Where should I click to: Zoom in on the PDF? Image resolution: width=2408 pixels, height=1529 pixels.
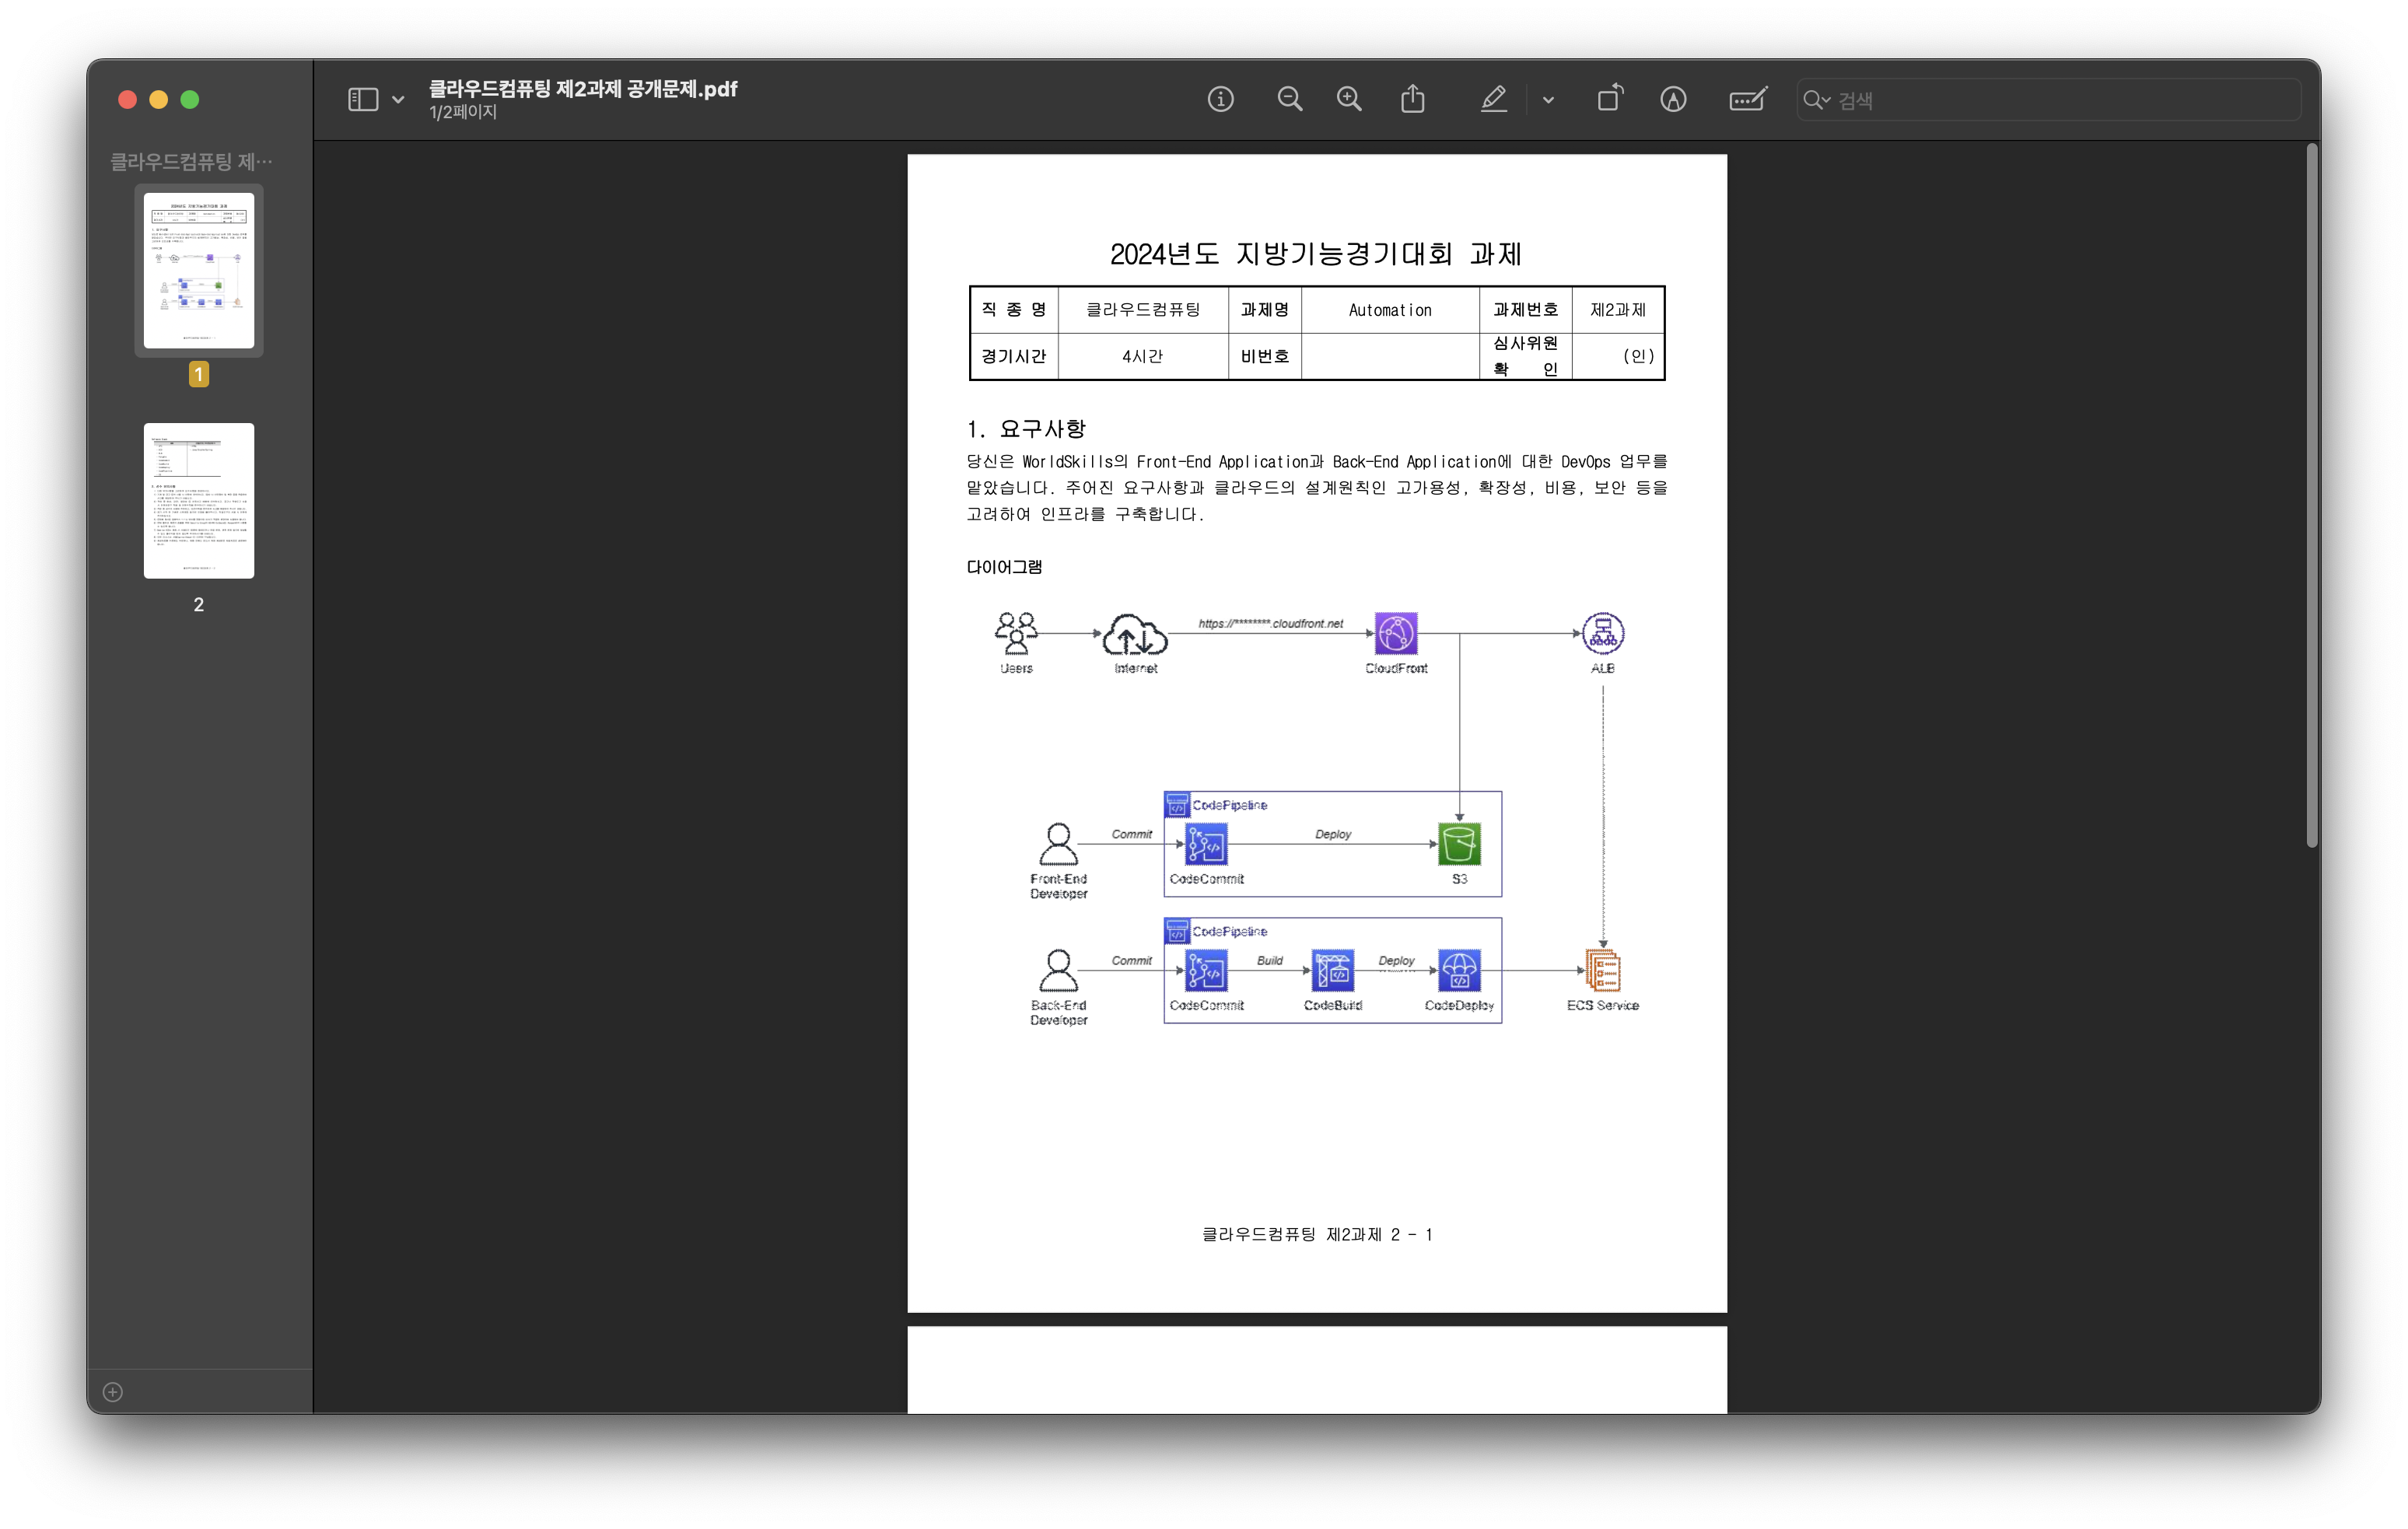click(x=1349, y=99)
